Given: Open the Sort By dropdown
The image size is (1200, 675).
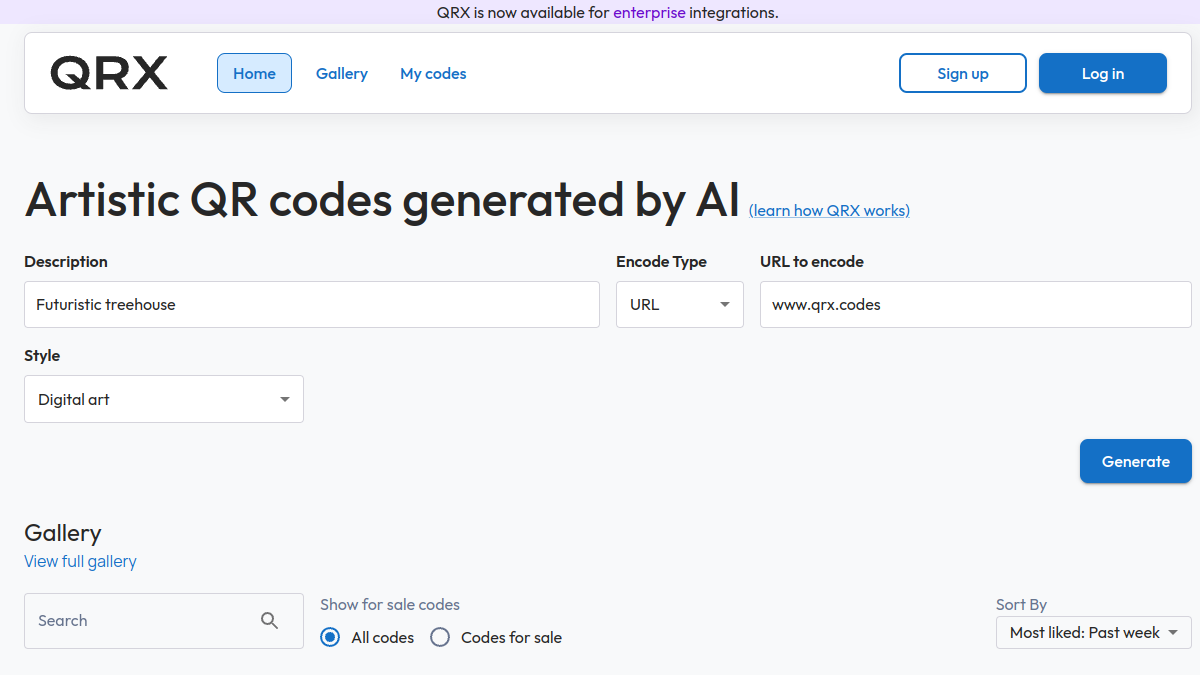Looking at the screenshot, I should [1094, 632].
